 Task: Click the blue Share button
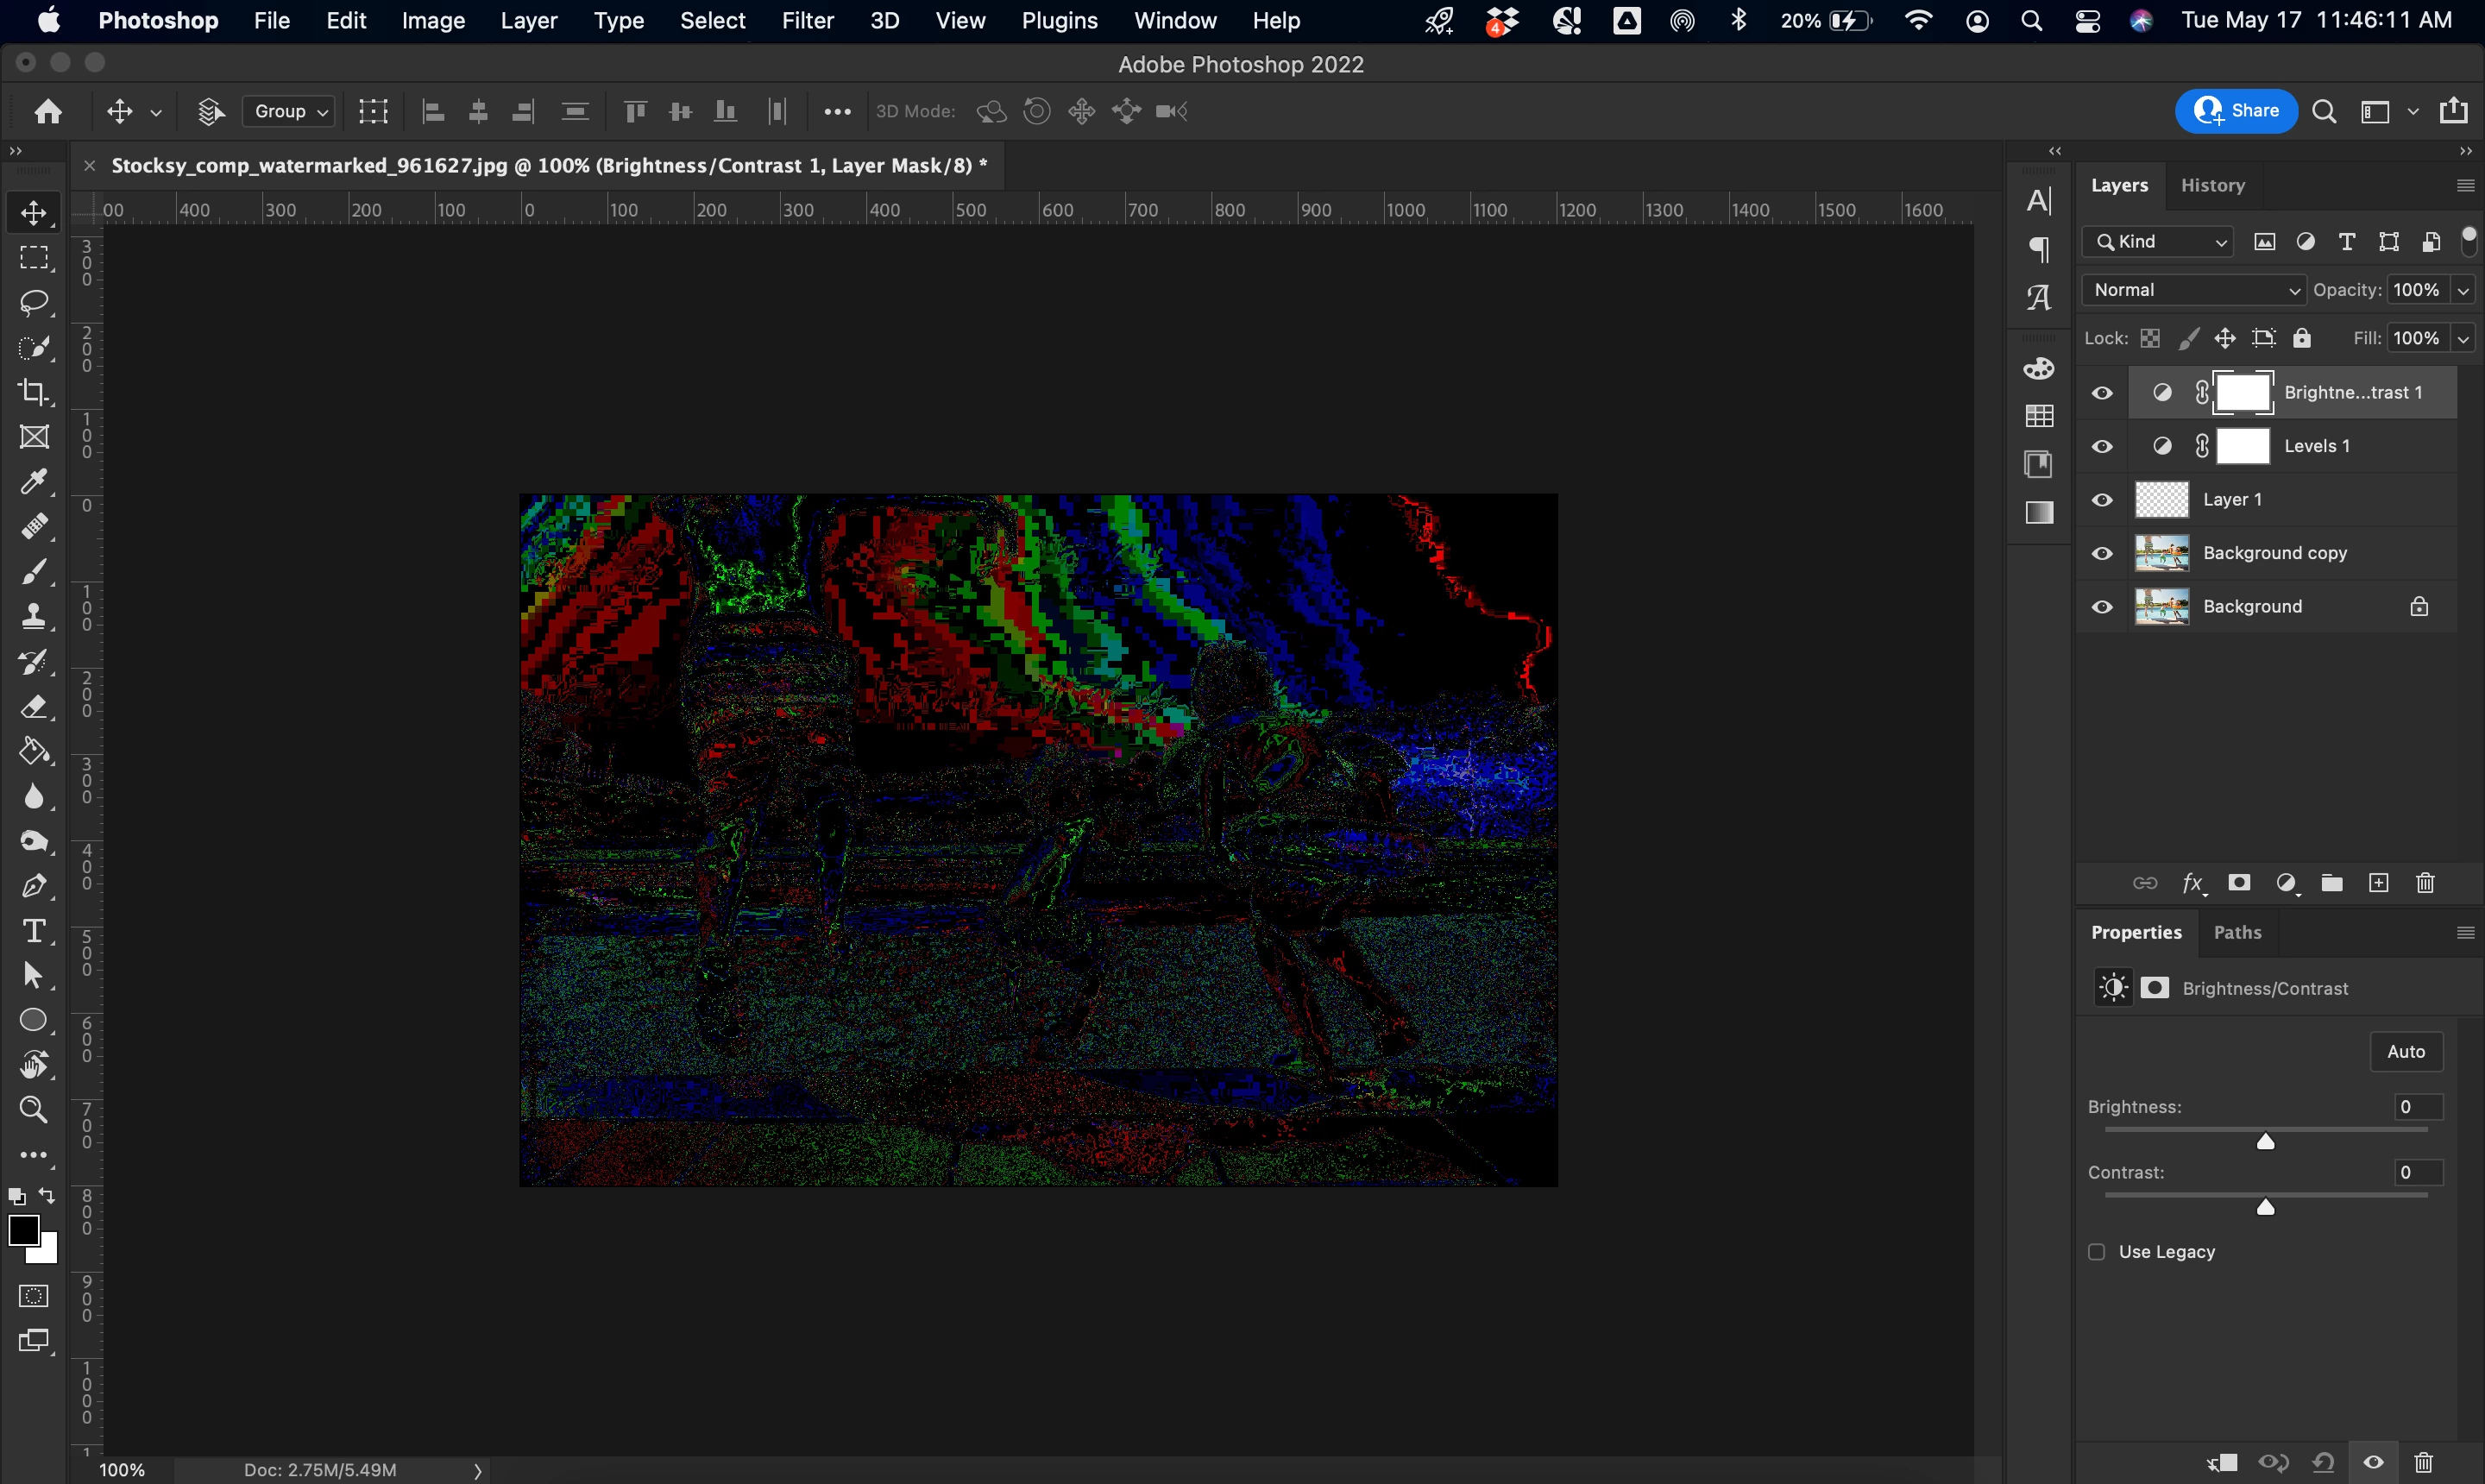coord(2236,111)
